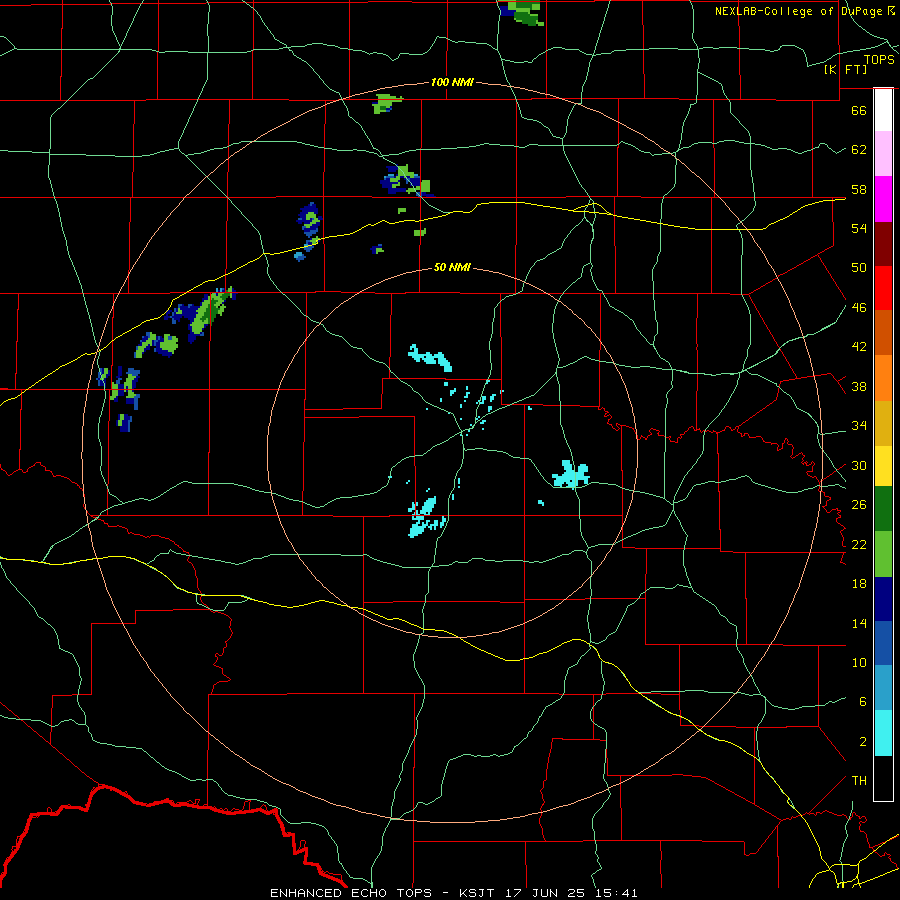Pick the dark orange swatch between 42 and 46
Image resolution: width=900 pixels, height=900 pixels.
883,333
